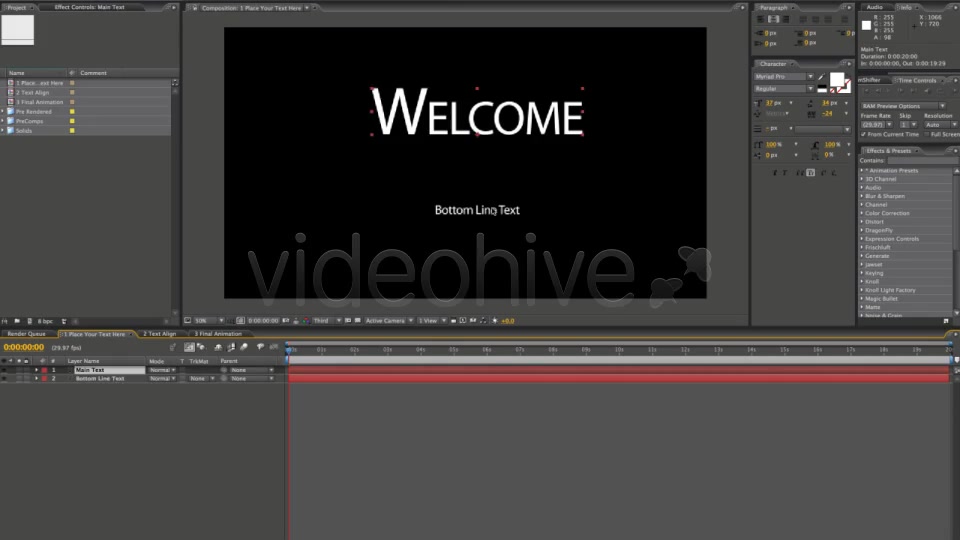The height and width of the screenshot is (540, 960).
Task: Expand the Pre Rendered folder
Action: (x=3, y=111)
